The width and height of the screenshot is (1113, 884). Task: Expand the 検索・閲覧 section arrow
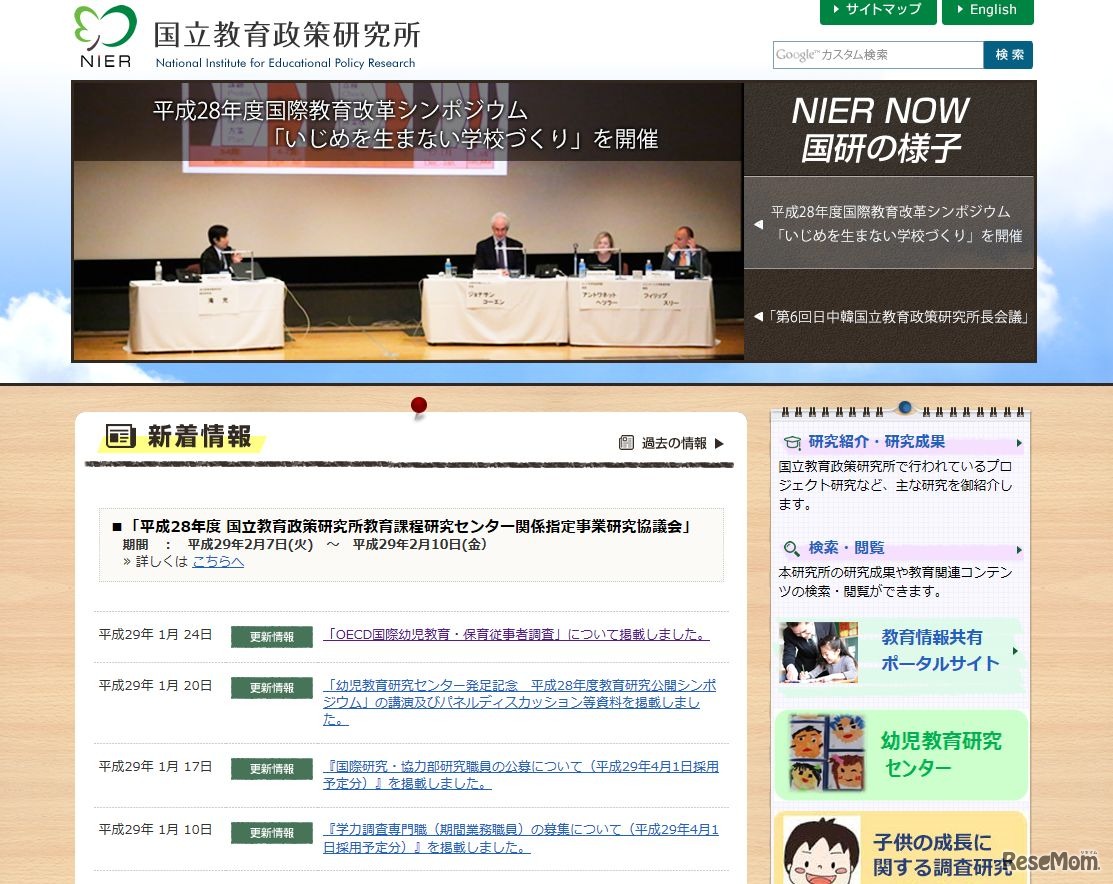[1018, 548]
